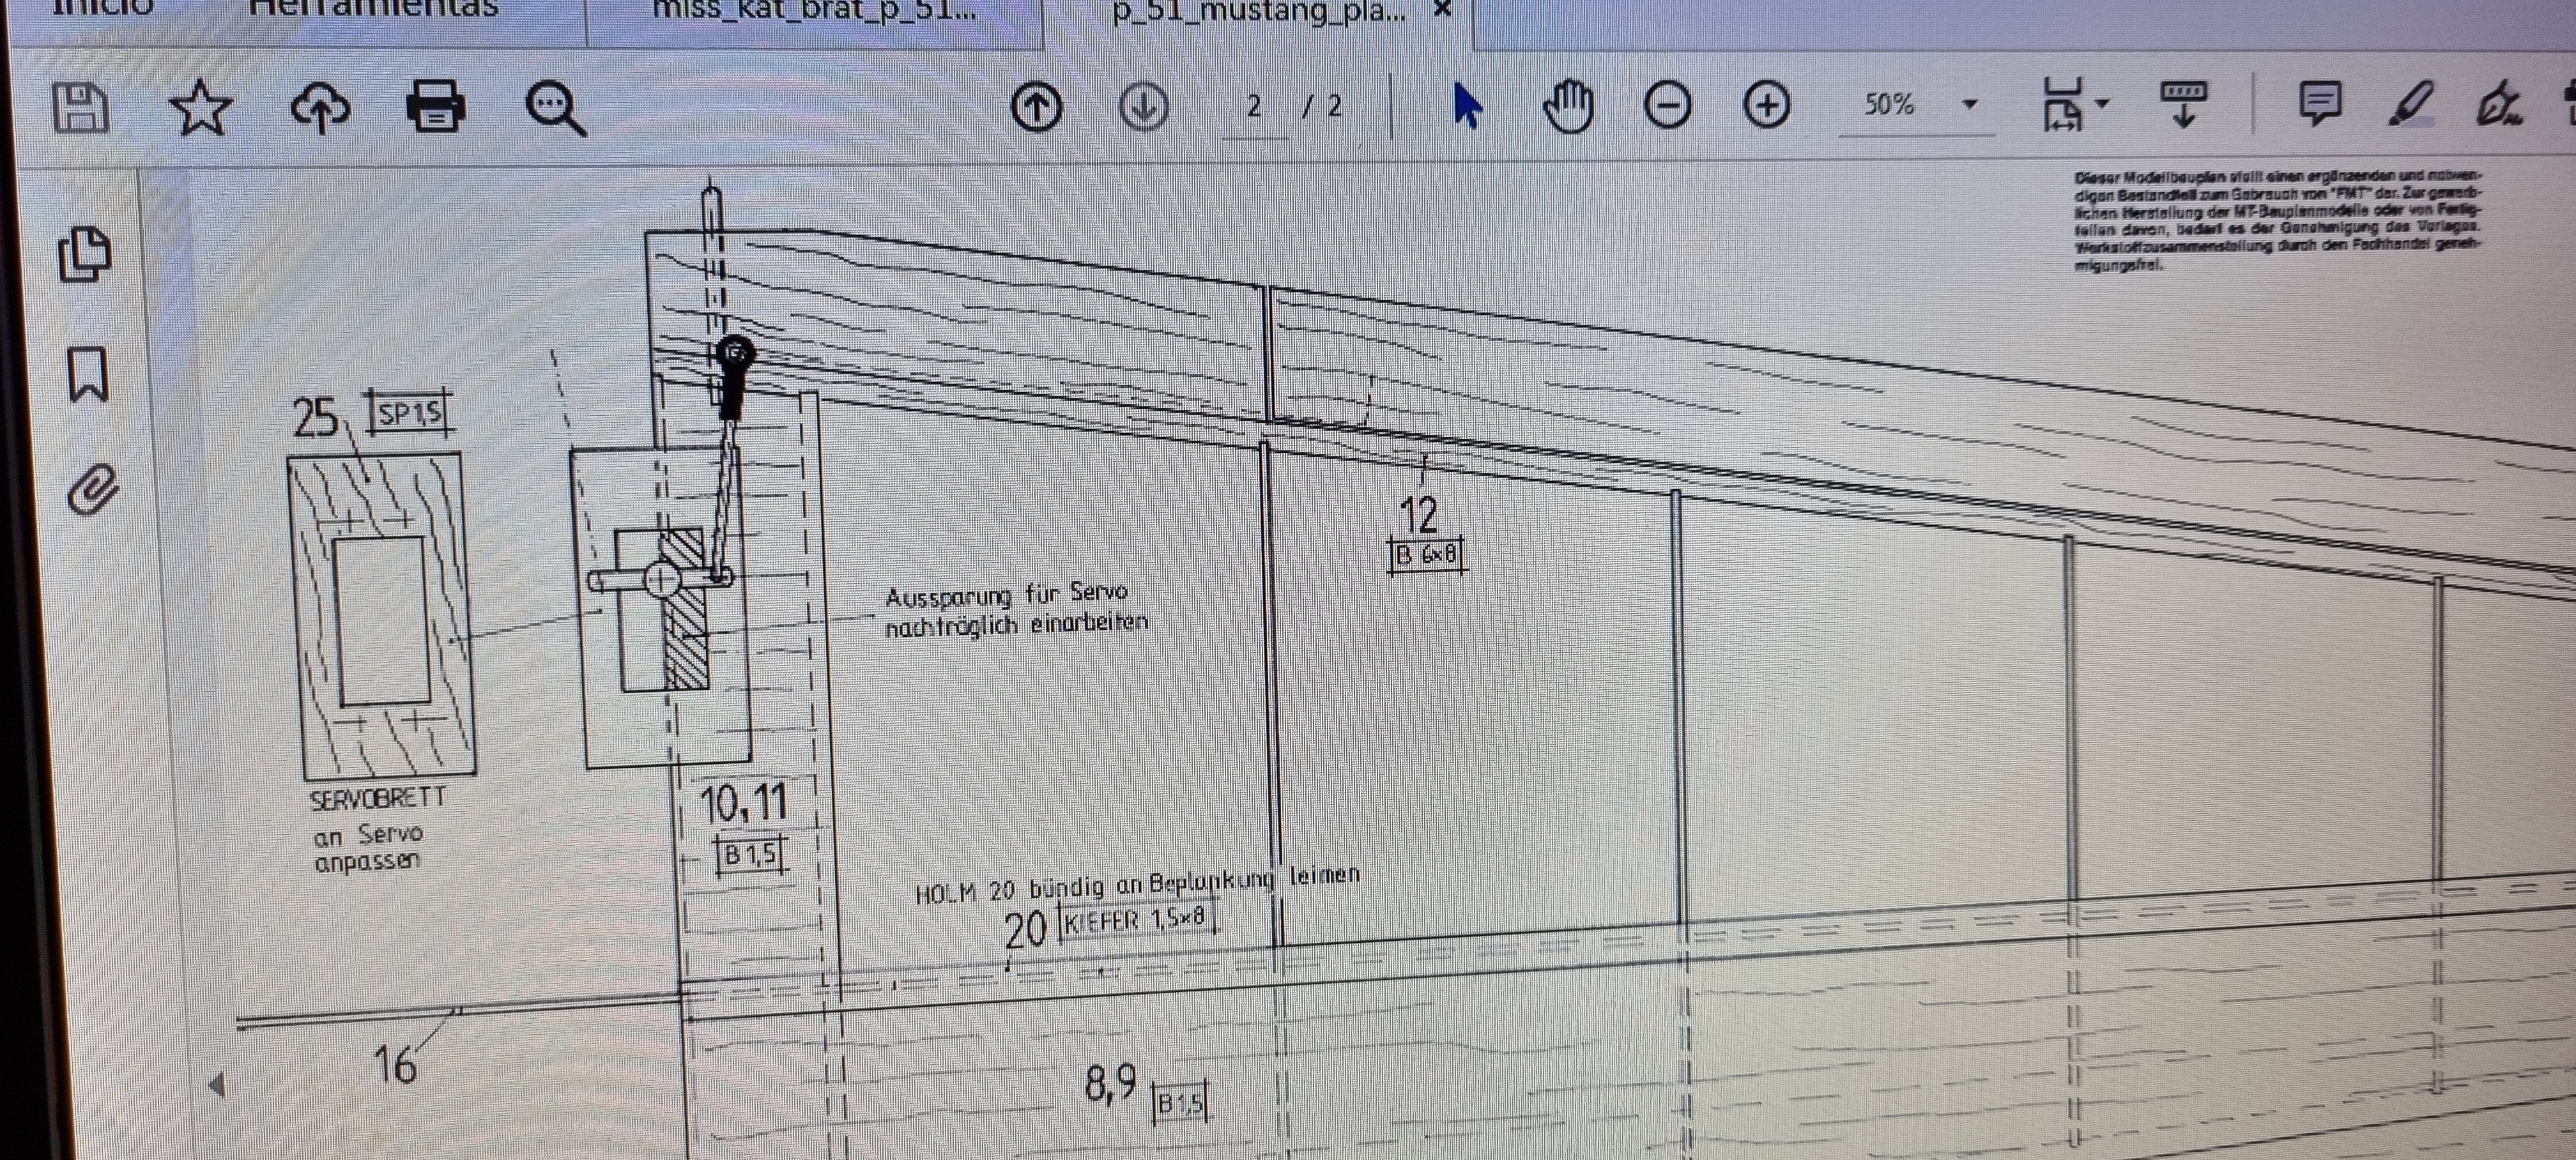Screen dimensions: 2576x1160
Task: Activate the hand pan tool
Action: tap(1568, 105)
